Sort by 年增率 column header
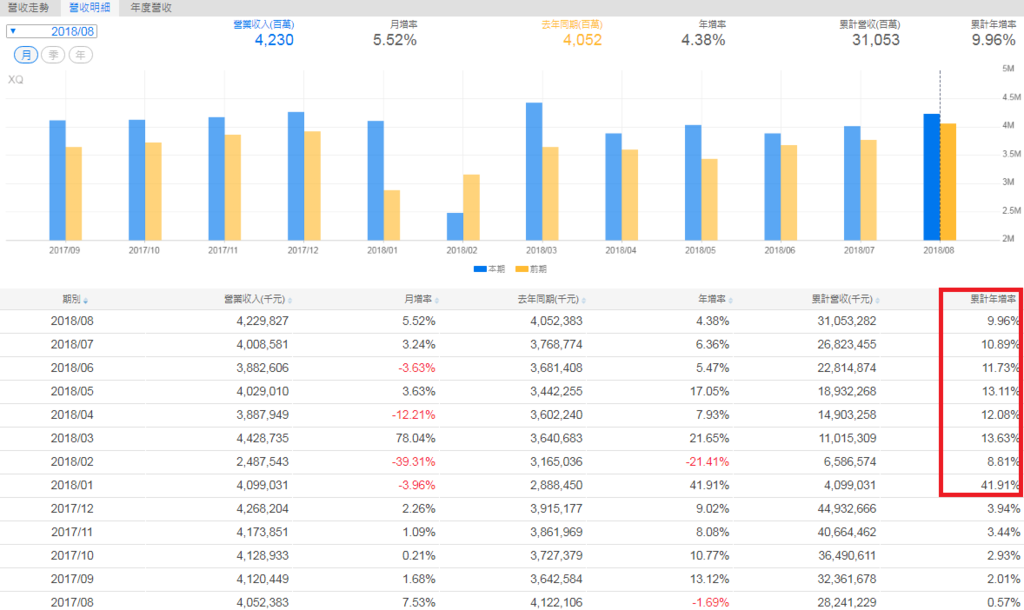The height and width of the screenshot is (610, 1024). (x=715, y=299)
